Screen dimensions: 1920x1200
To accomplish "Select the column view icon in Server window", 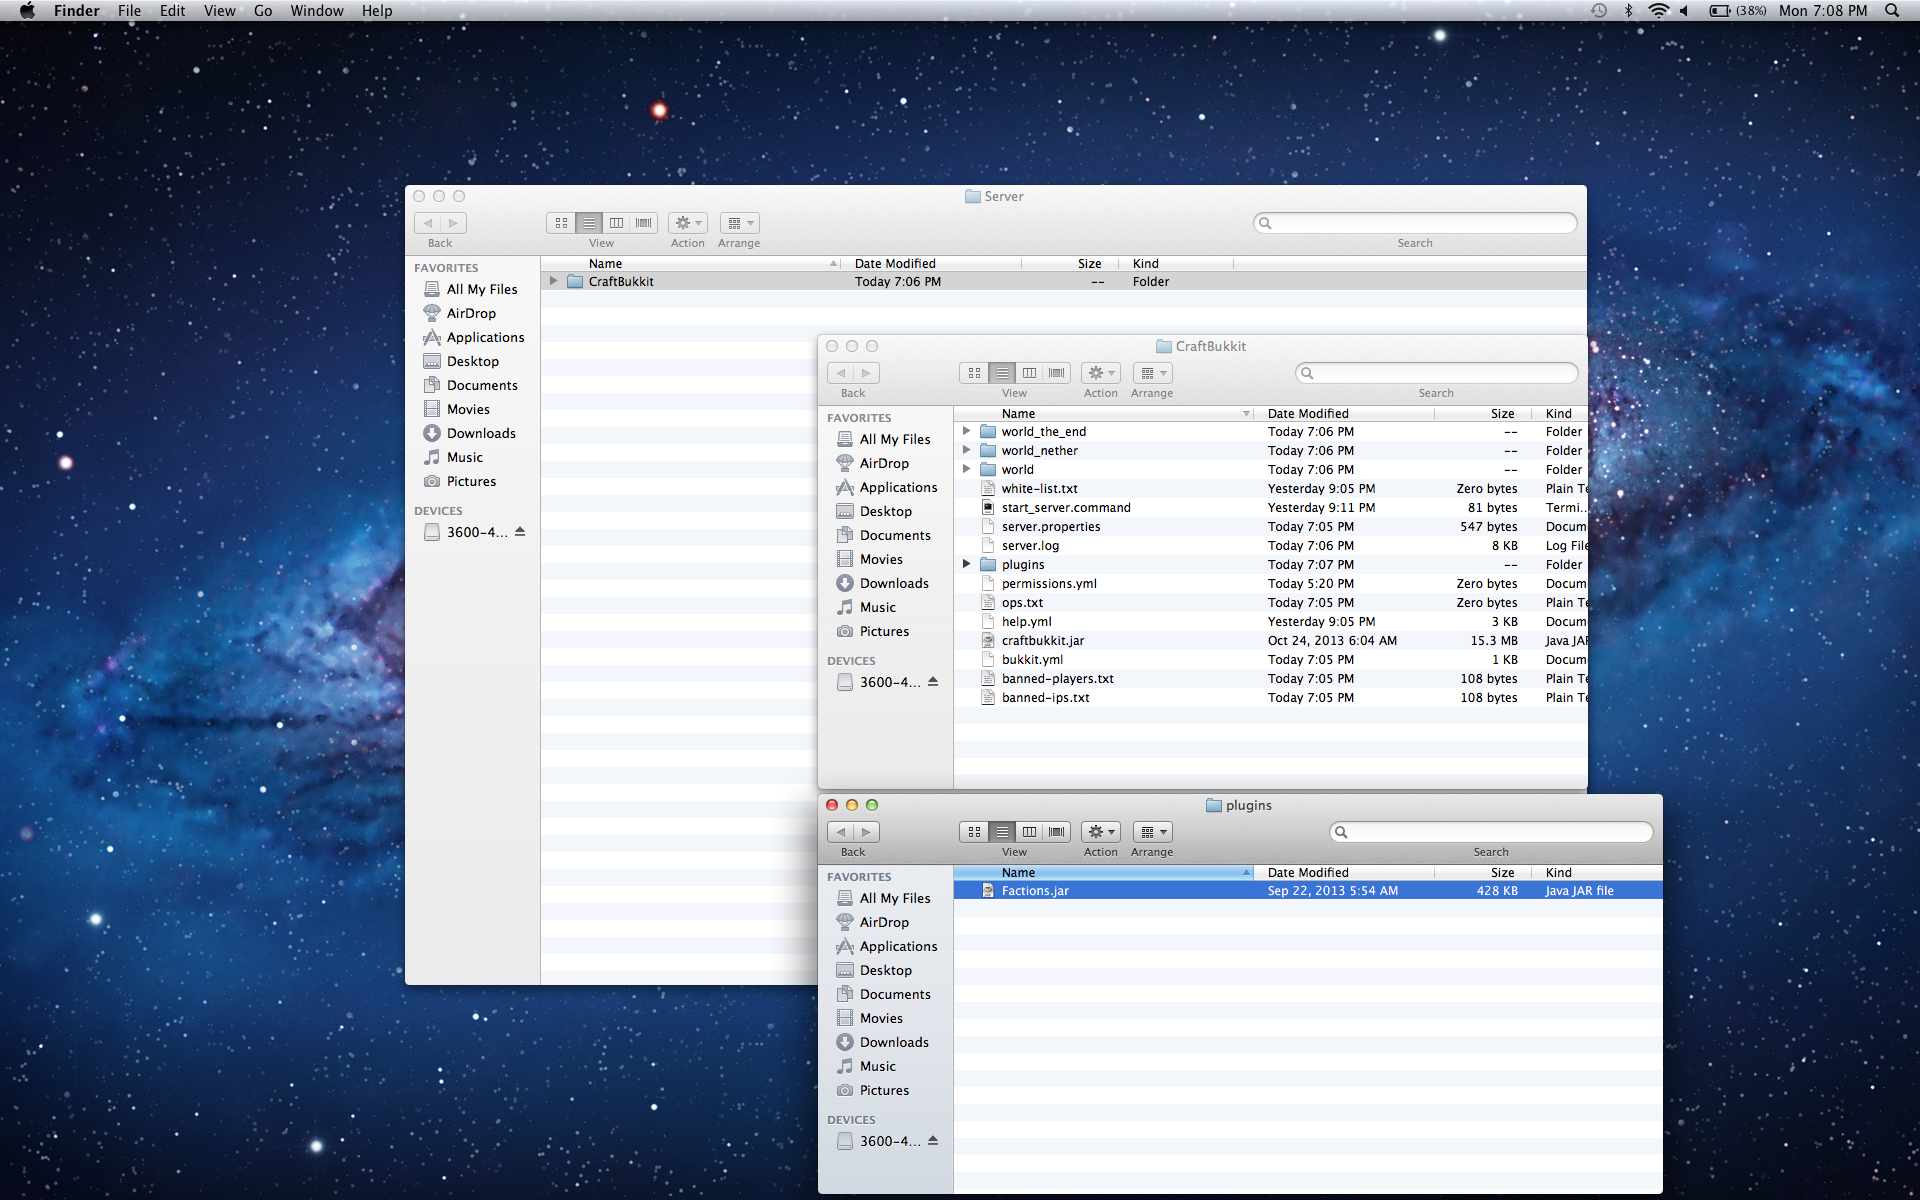I will [615, 223].
